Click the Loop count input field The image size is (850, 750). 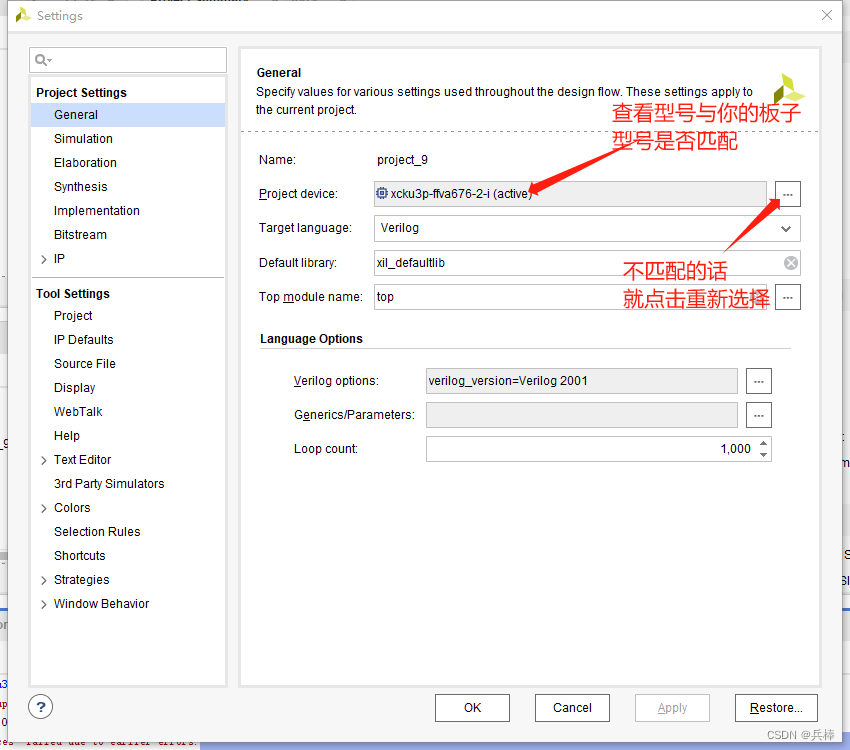tap(598, 449)
